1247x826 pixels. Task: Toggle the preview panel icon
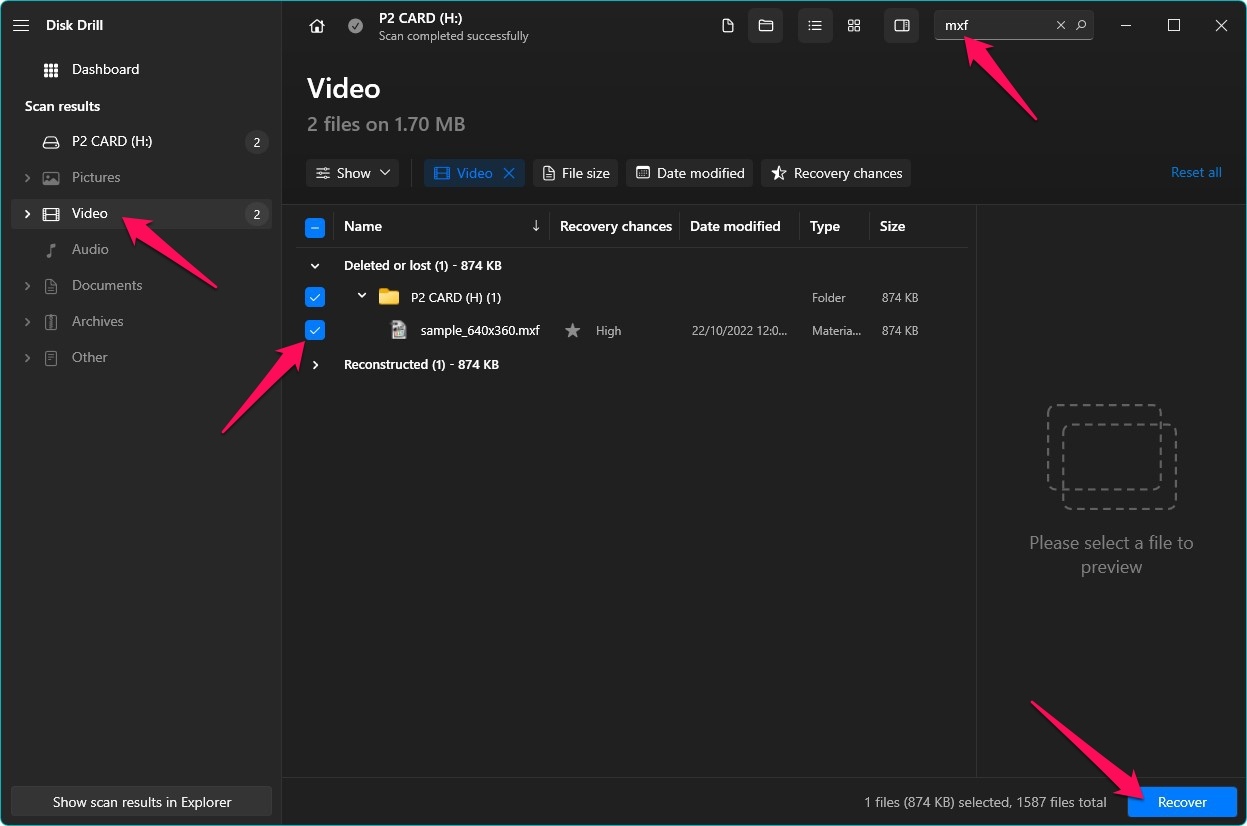pos(901,26)
